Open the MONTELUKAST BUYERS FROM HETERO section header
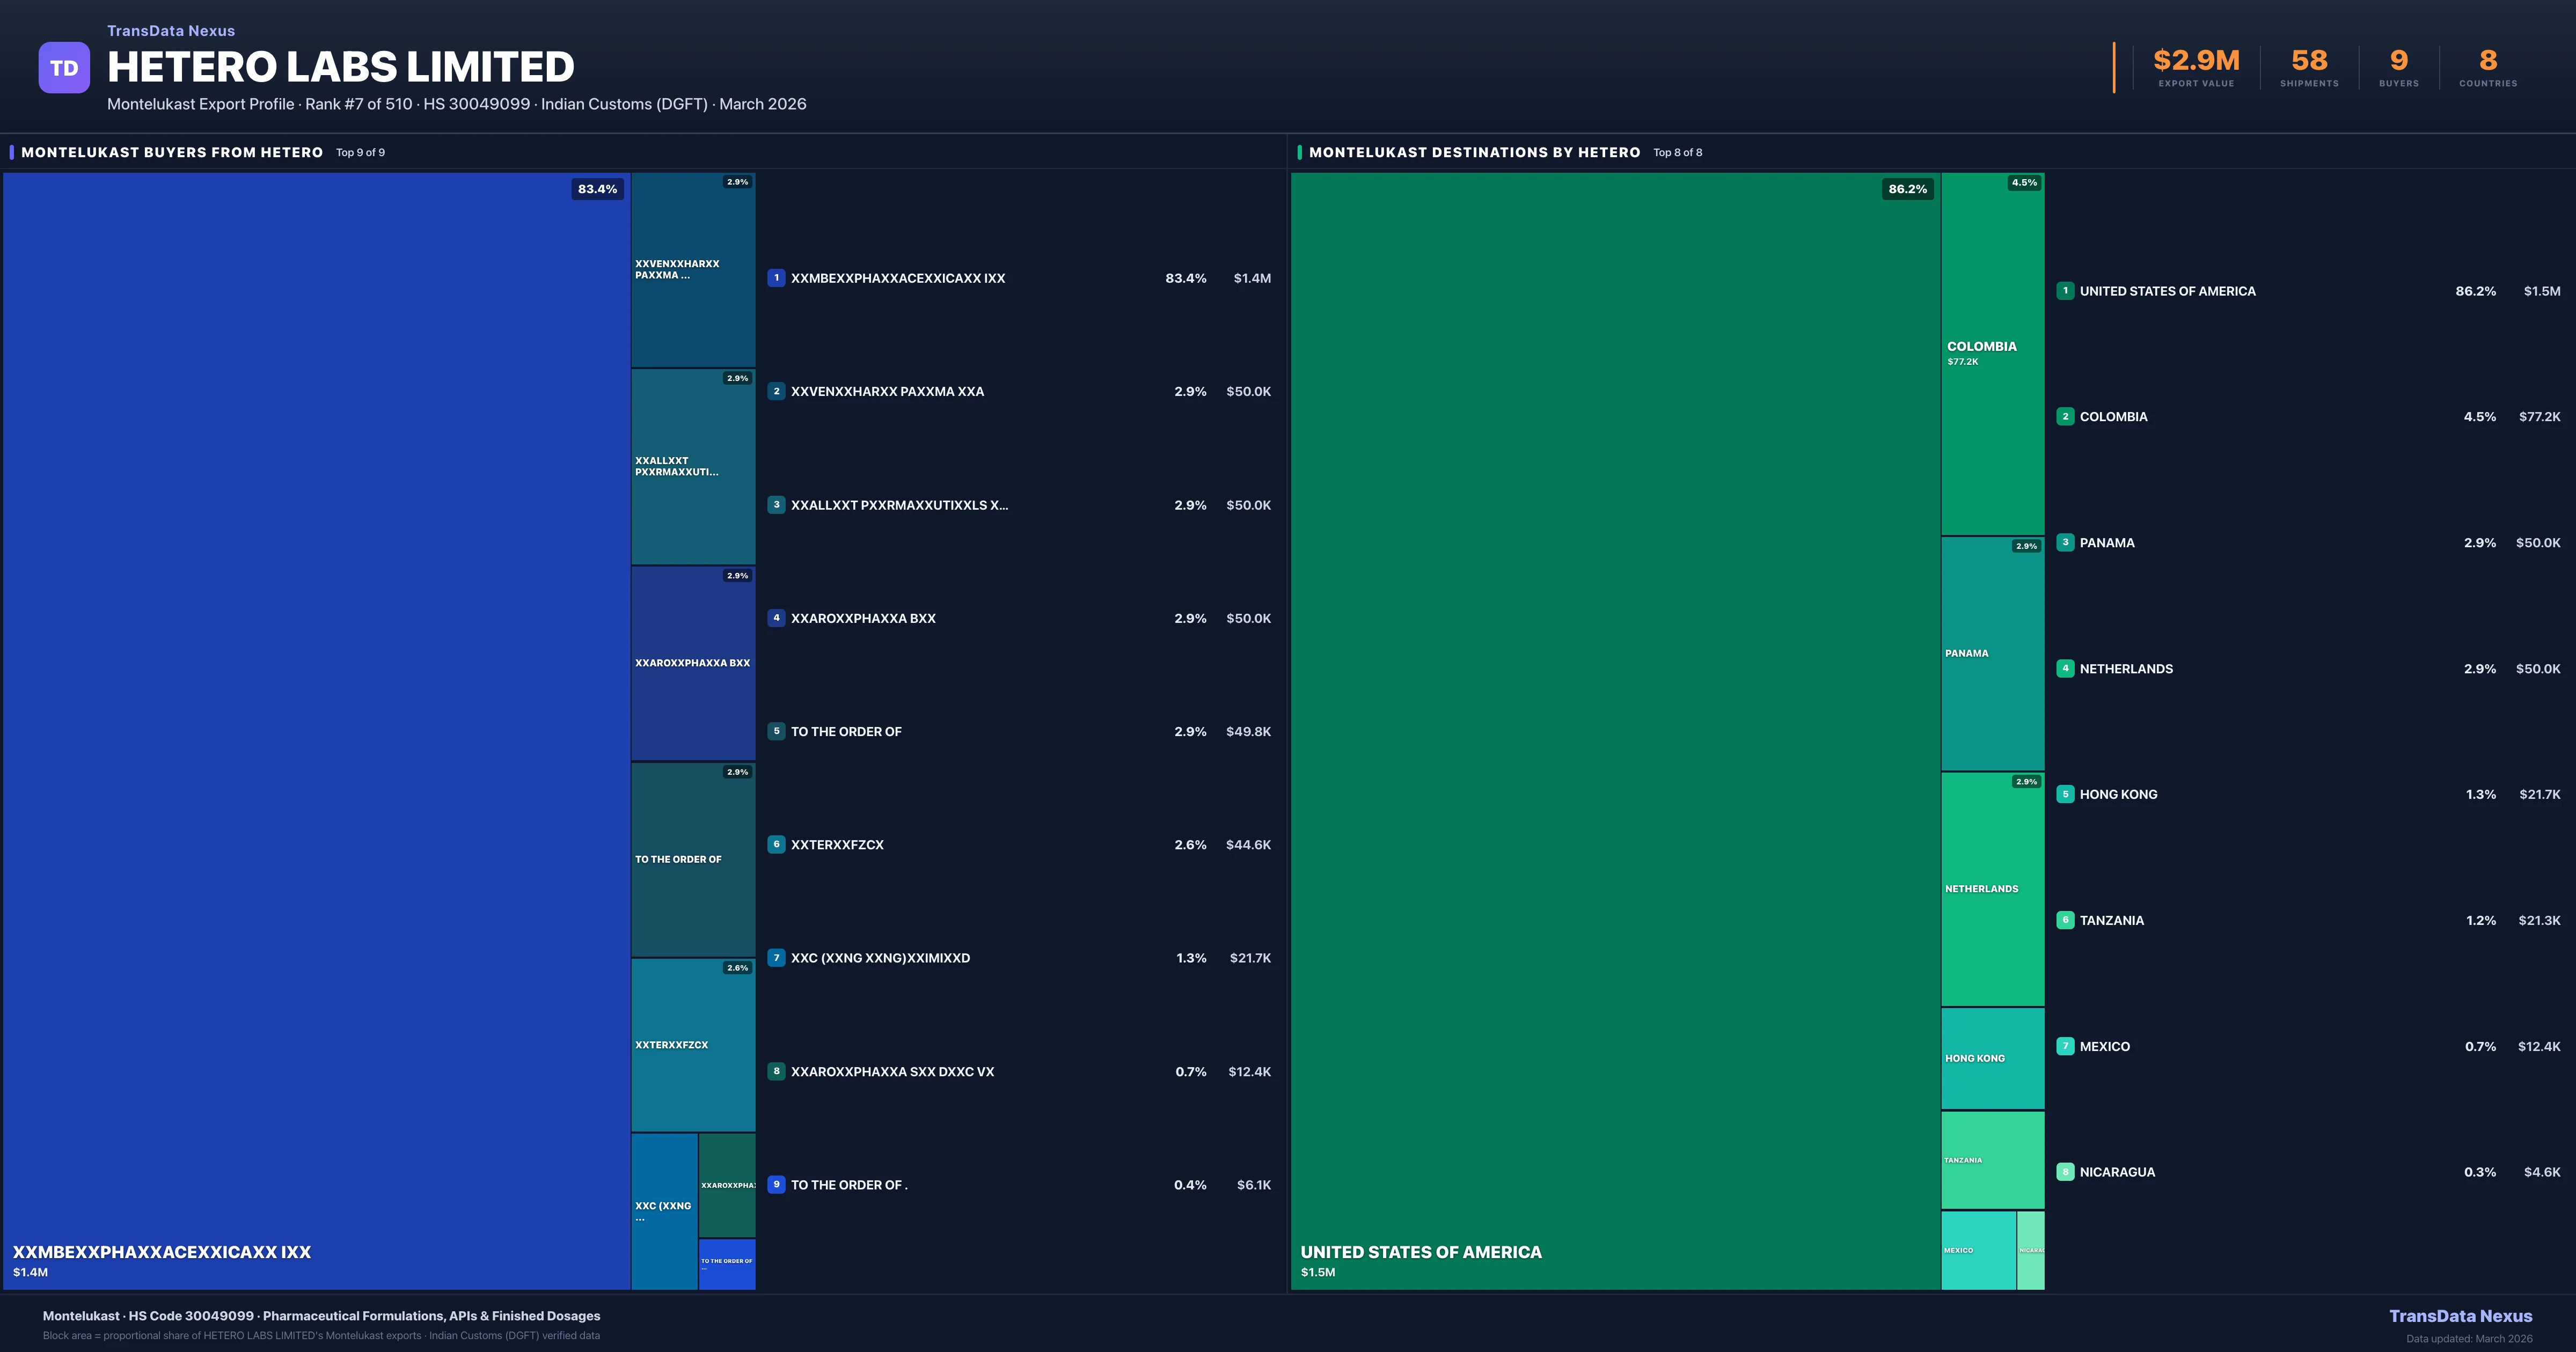Screen dimensions: 2576x1352 pos(171,152)
